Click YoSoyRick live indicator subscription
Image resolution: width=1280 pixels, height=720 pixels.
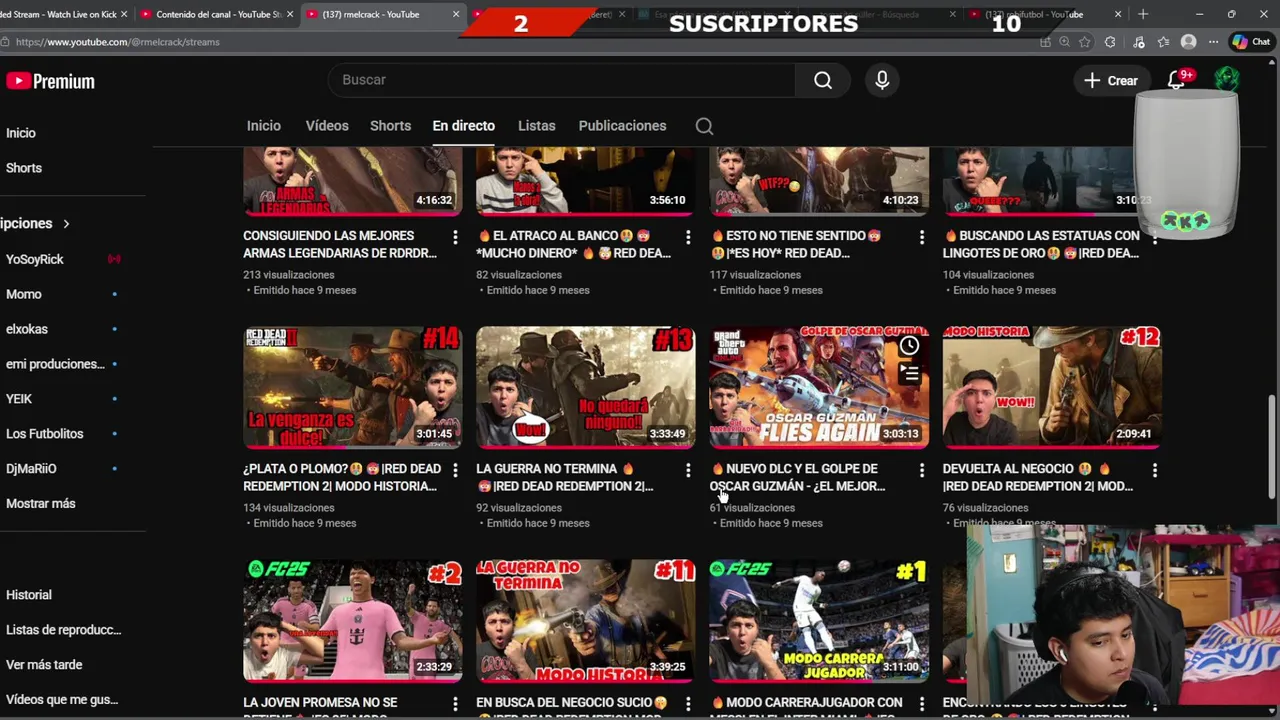pyautogui.click(x=114, y=259)
